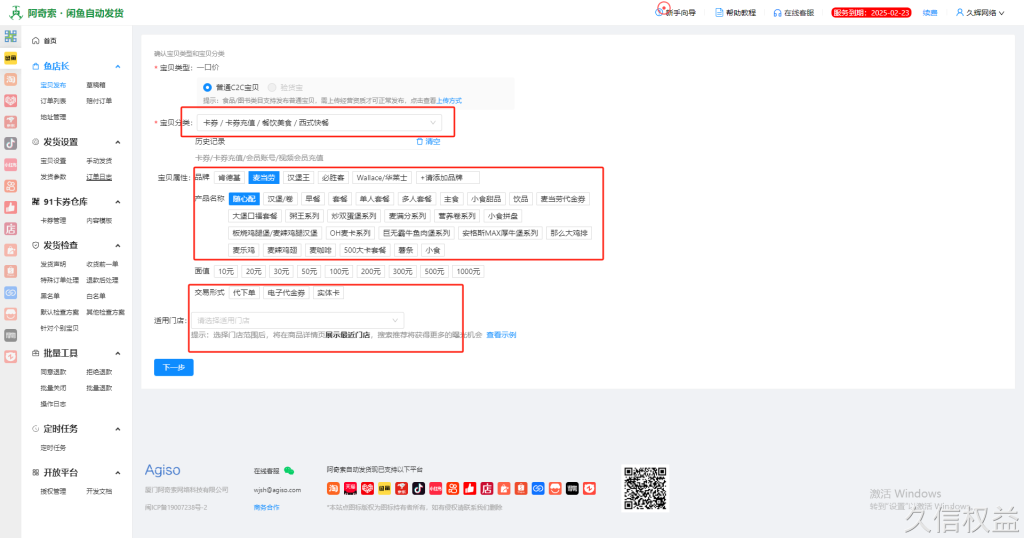Toggle the selected 麦当劳 brand tag
Screen dimensions: 1024x538
tap(264, 178)
